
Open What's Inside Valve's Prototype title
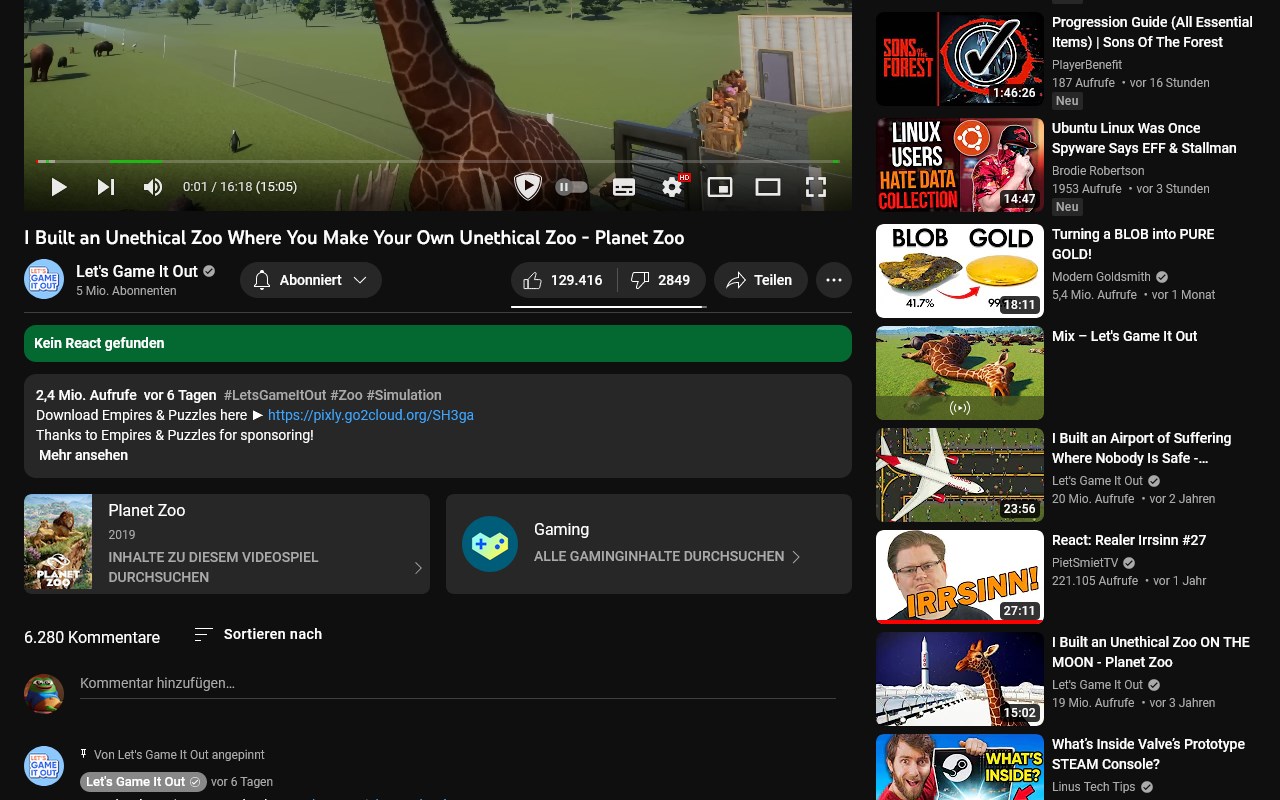(x=1148, y=754)
